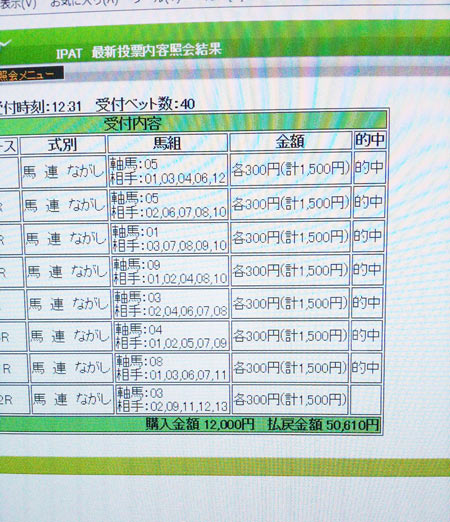450x522 pixels.
Task: Click the 照会メニュー button
Action: (x=31, y=74)
